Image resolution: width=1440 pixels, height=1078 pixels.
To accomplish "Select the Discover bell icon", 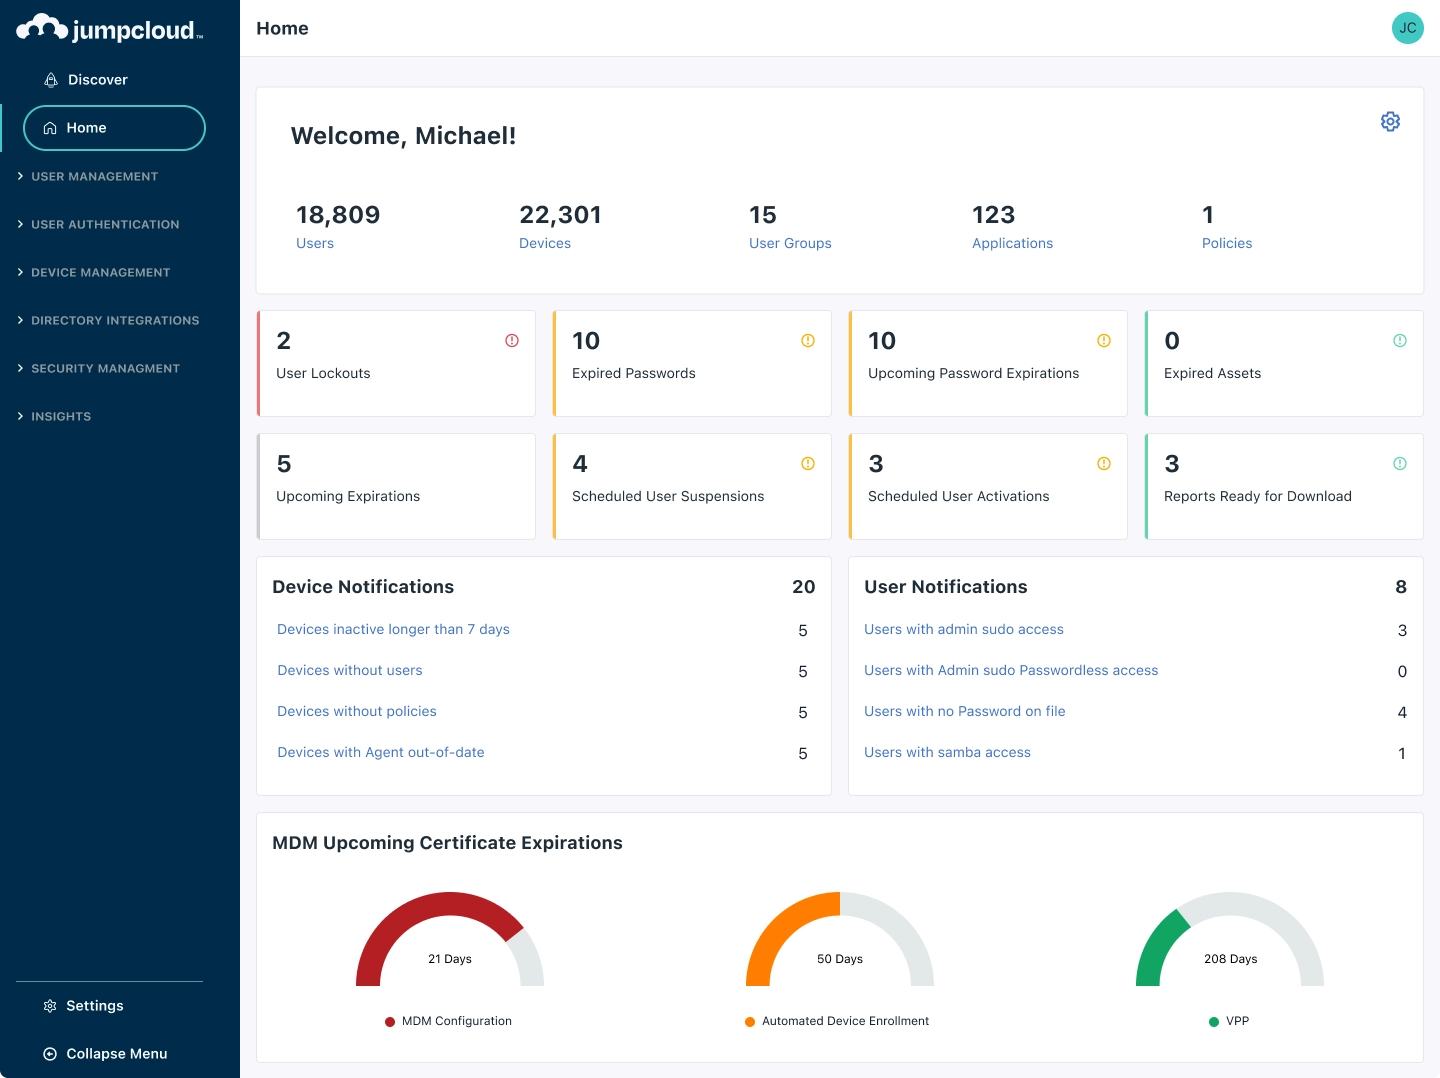I will 51,79.
